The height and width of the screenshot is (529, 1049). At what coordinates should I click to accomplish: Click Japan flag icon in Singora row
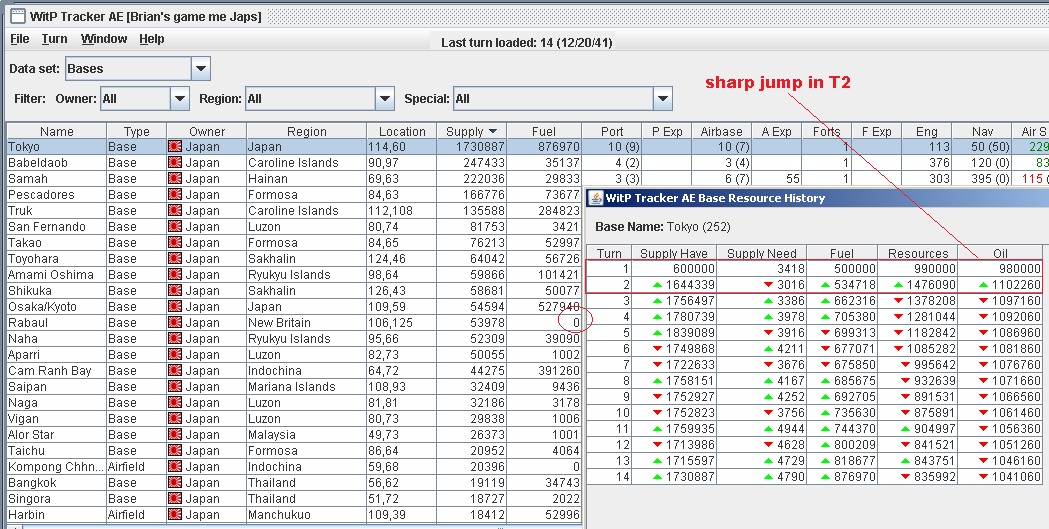[175, 499]
